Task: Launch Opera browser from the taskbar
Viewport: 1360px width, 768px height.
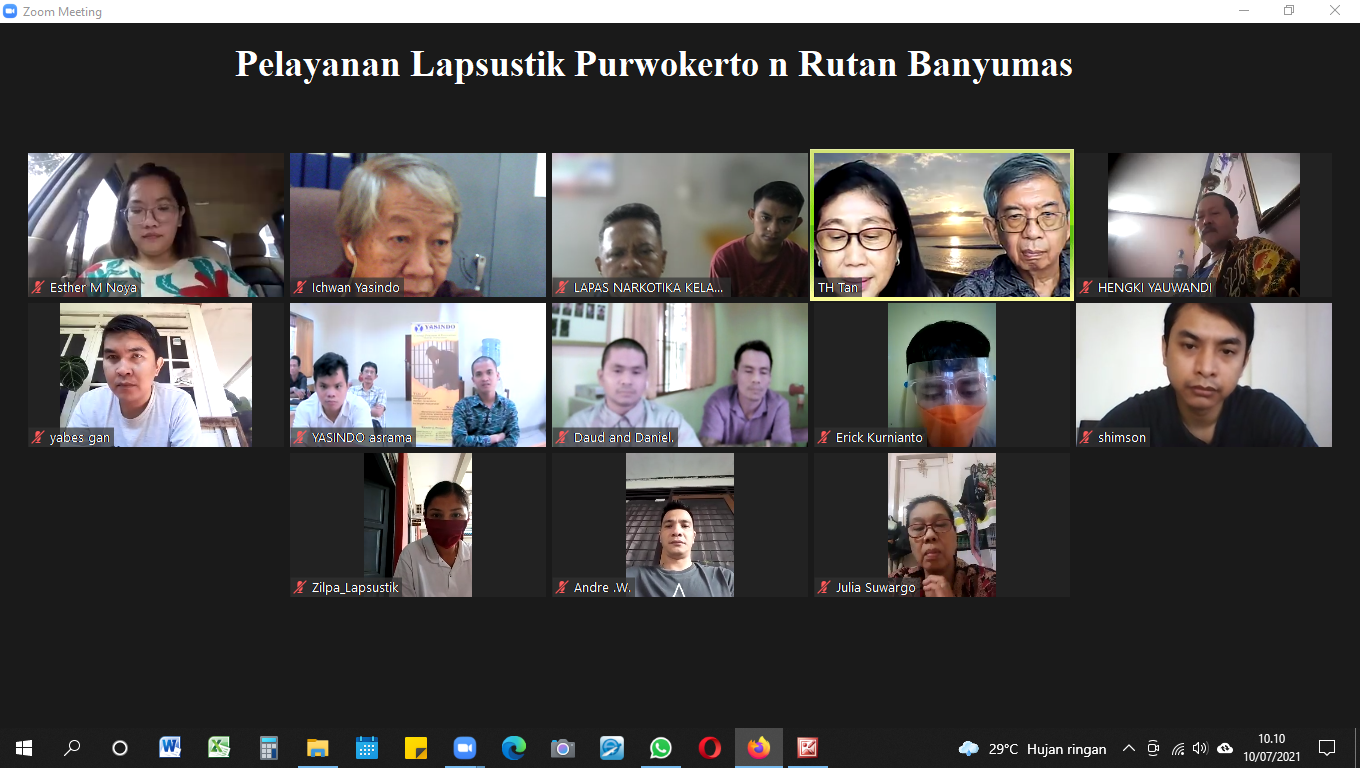Action: (x=710, y=748)
